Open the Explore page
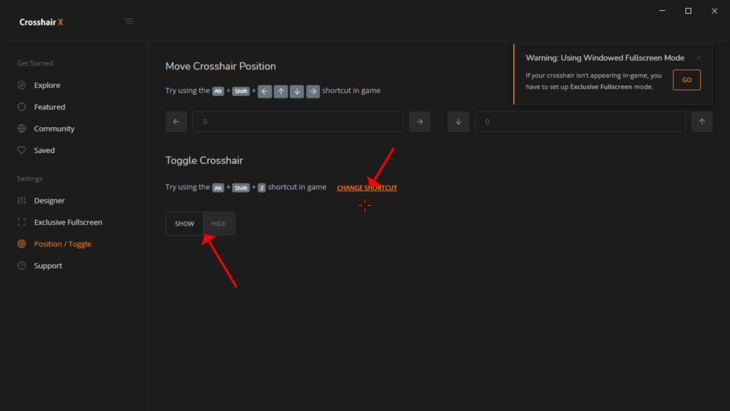Viewport: 730px width, 411px height. point(47,85)
